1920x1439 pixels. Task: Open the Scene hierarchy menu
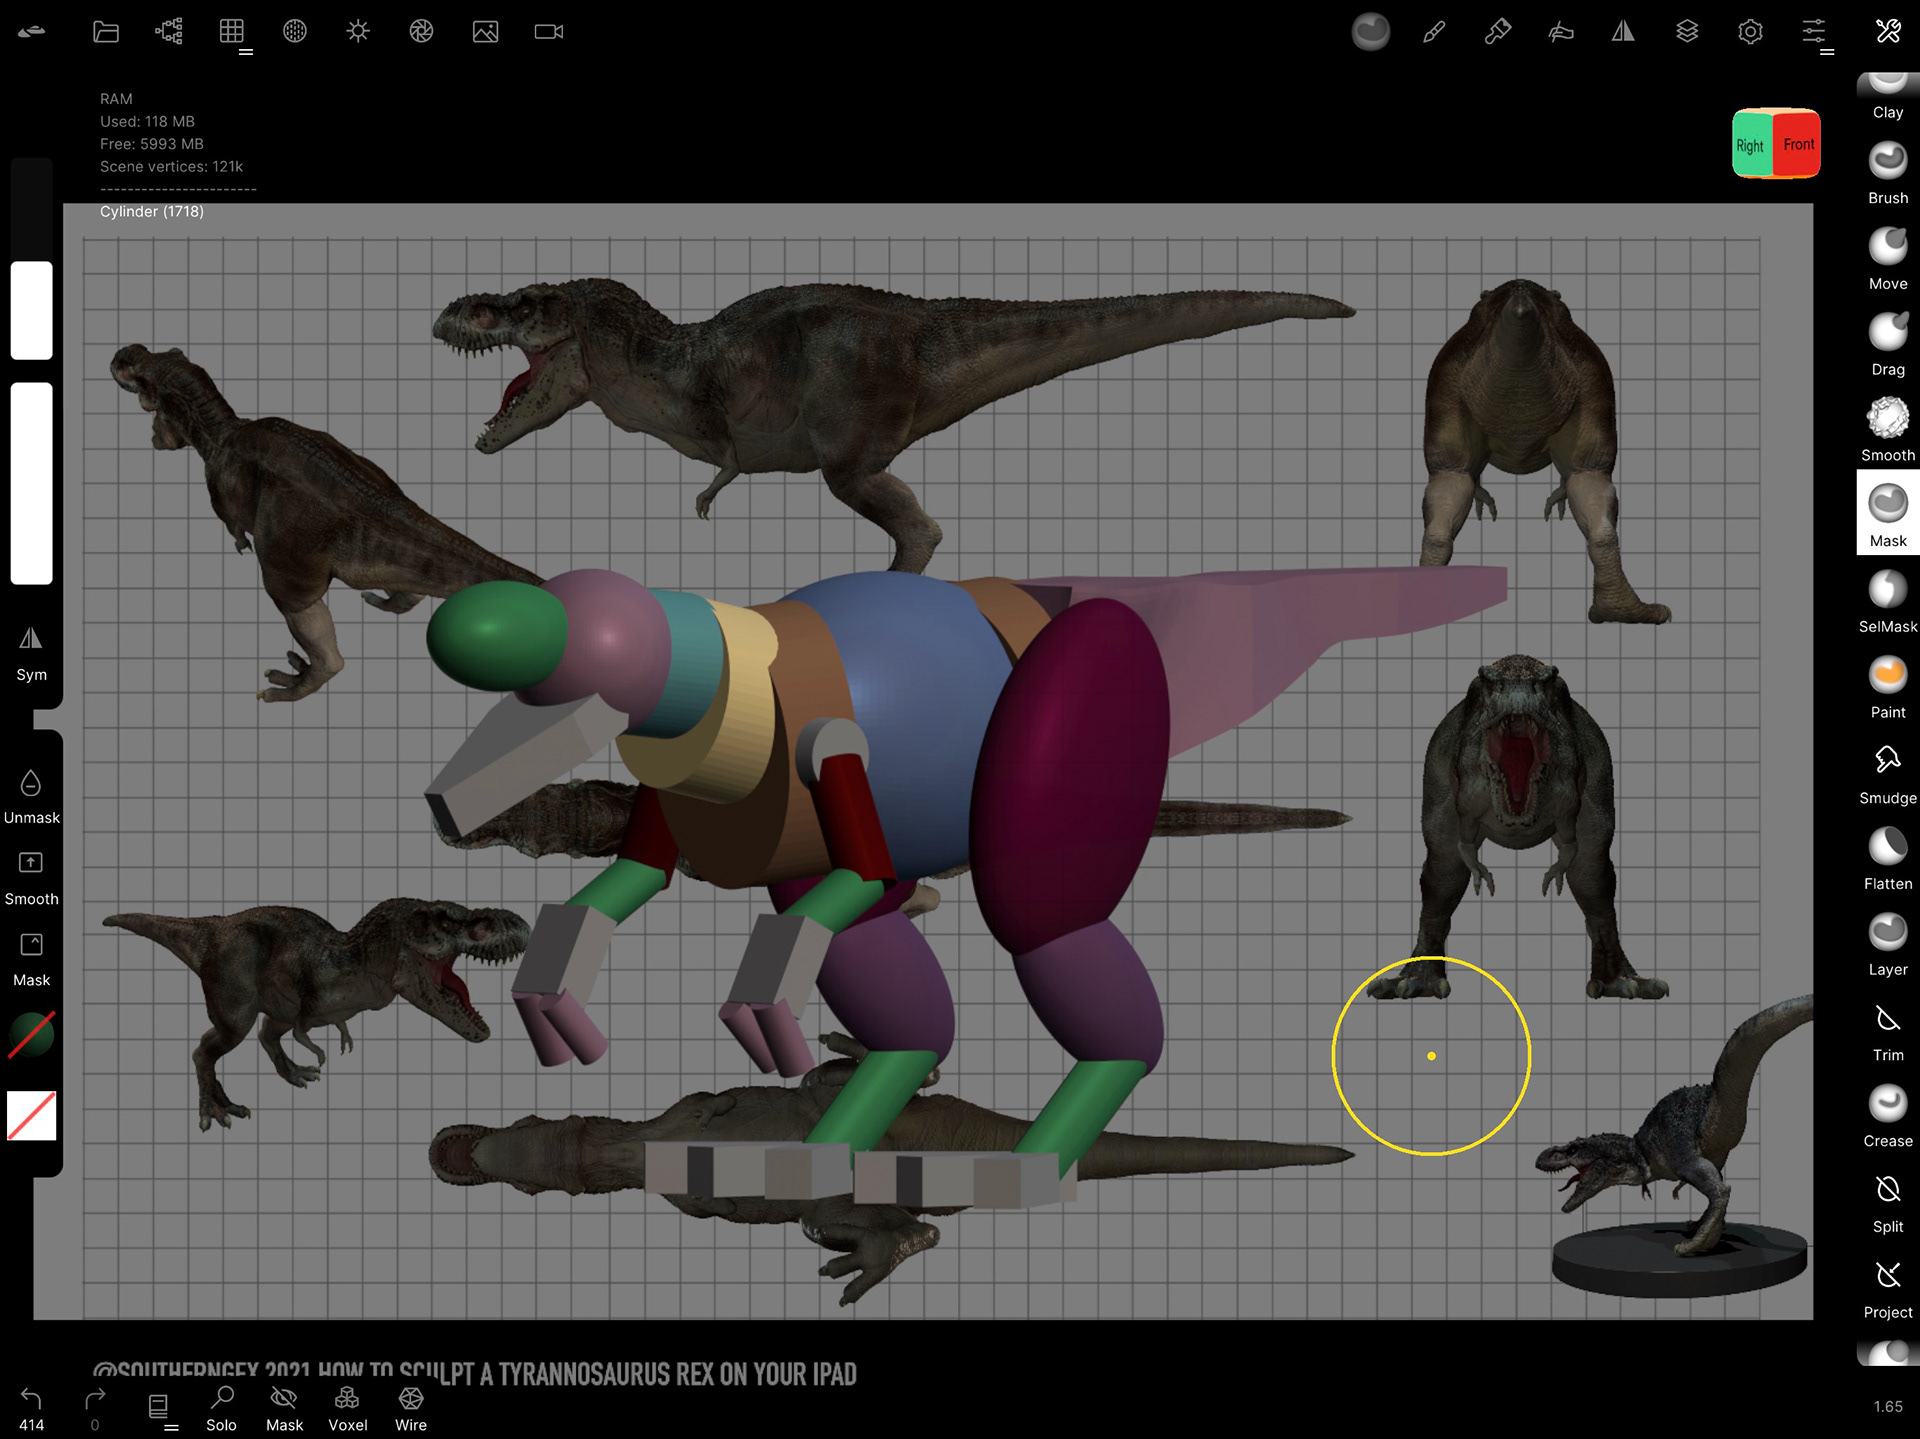(x=169, y=32)
